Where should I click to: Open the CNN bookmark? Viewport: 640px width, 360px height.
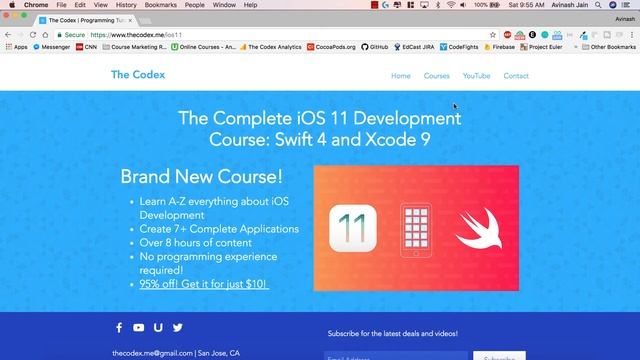pyautogui.click(x=87, y=47)
